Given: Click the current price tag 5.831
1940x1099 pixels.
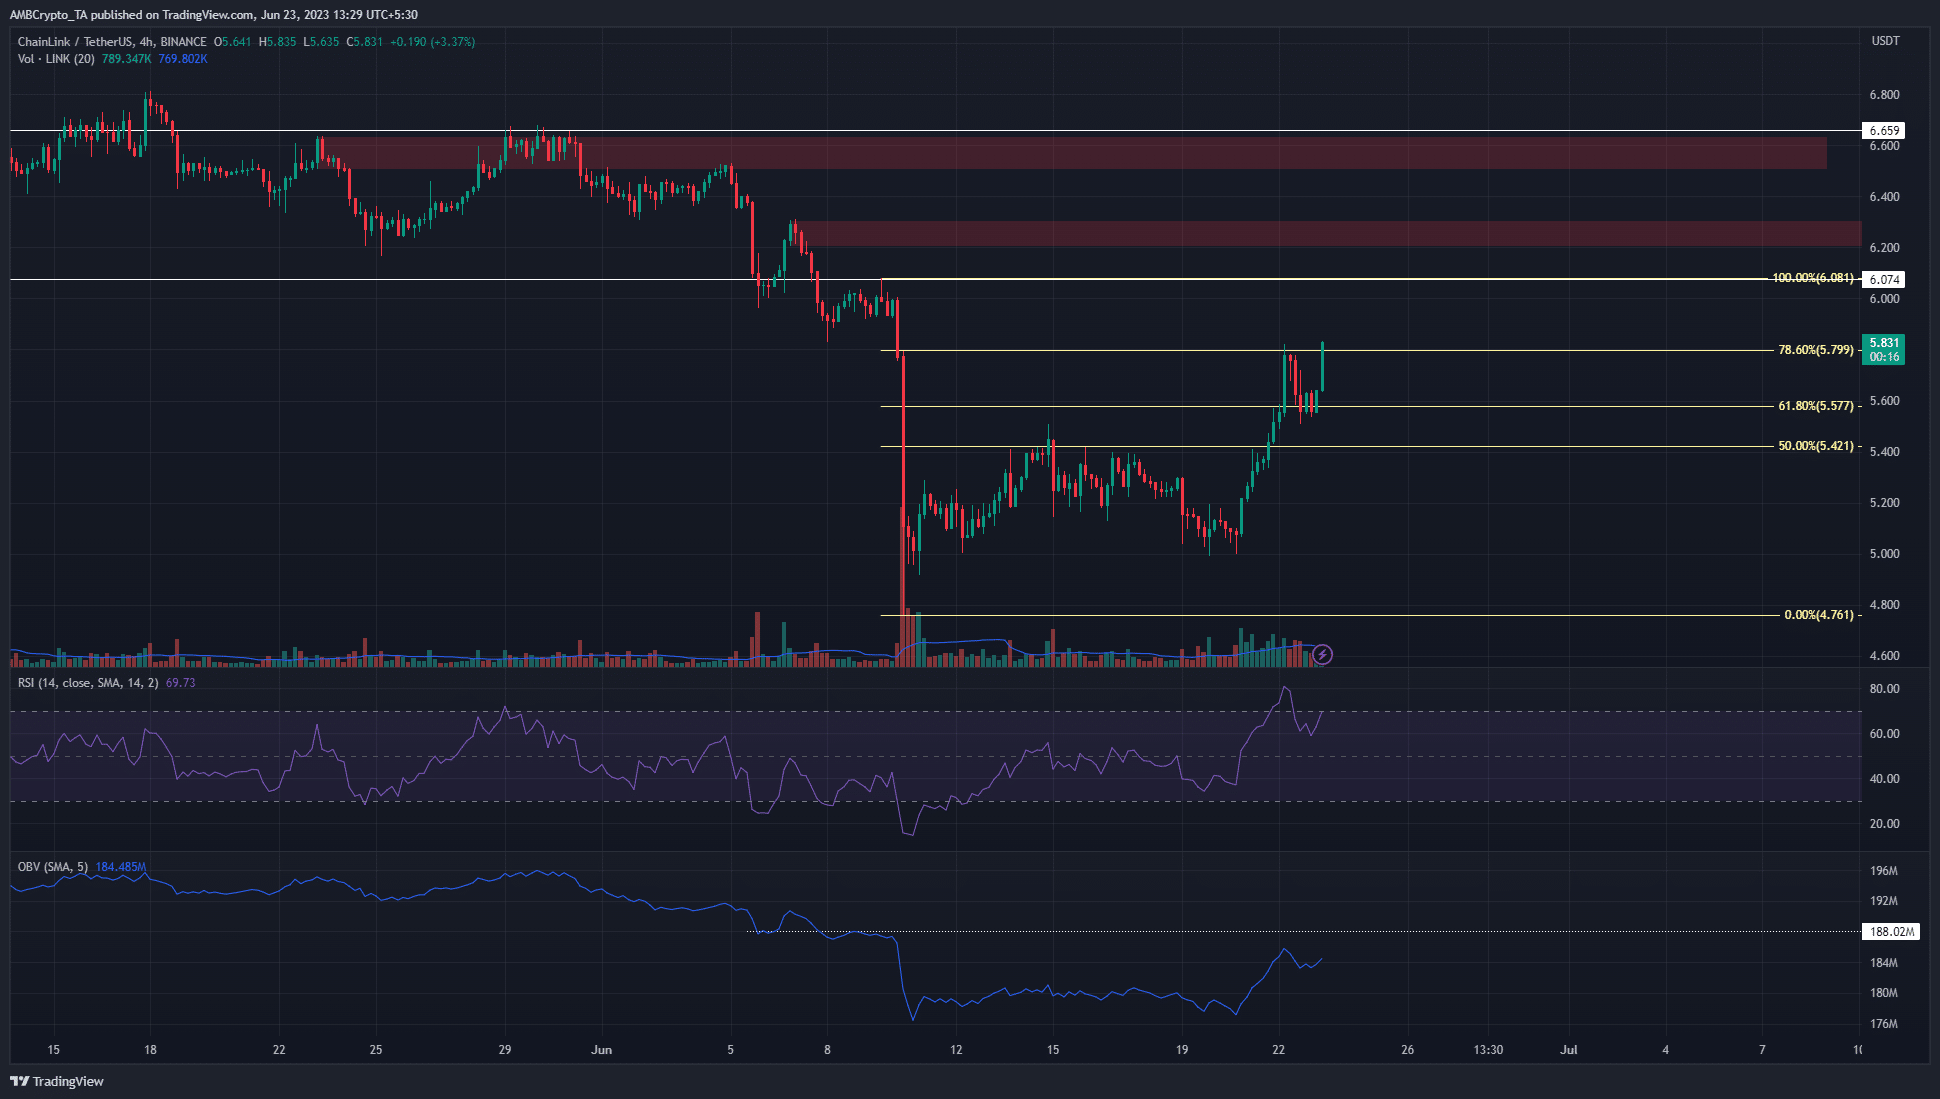Looking at the screenshot, I should (x=1883, y=349).
